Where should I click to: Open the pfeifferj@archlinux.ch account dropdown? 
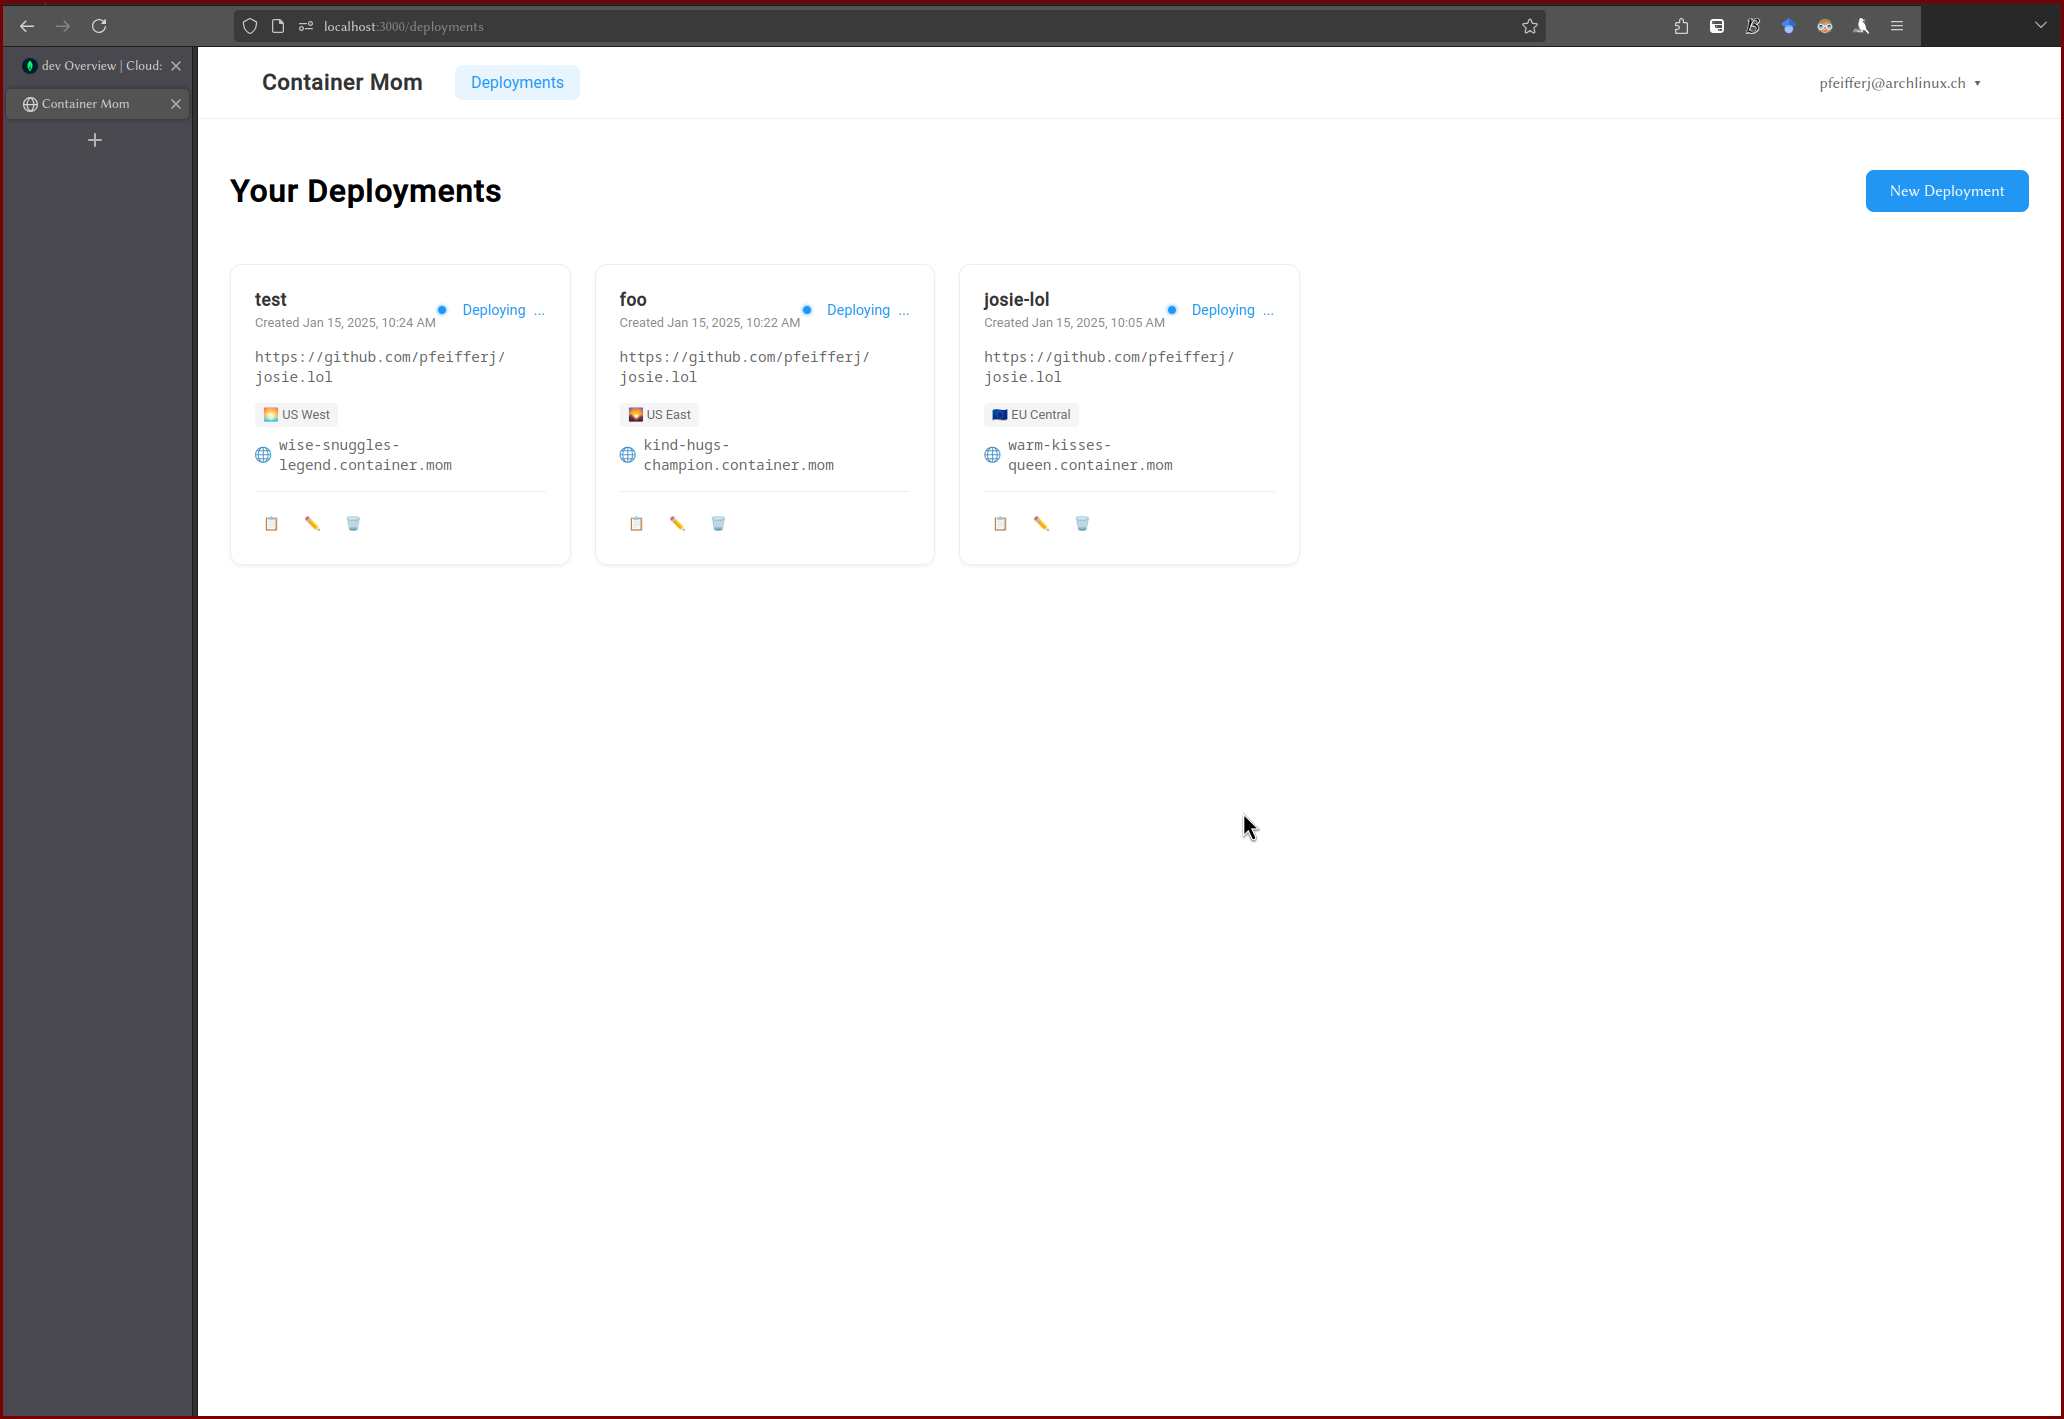[x=1899, y=83]
